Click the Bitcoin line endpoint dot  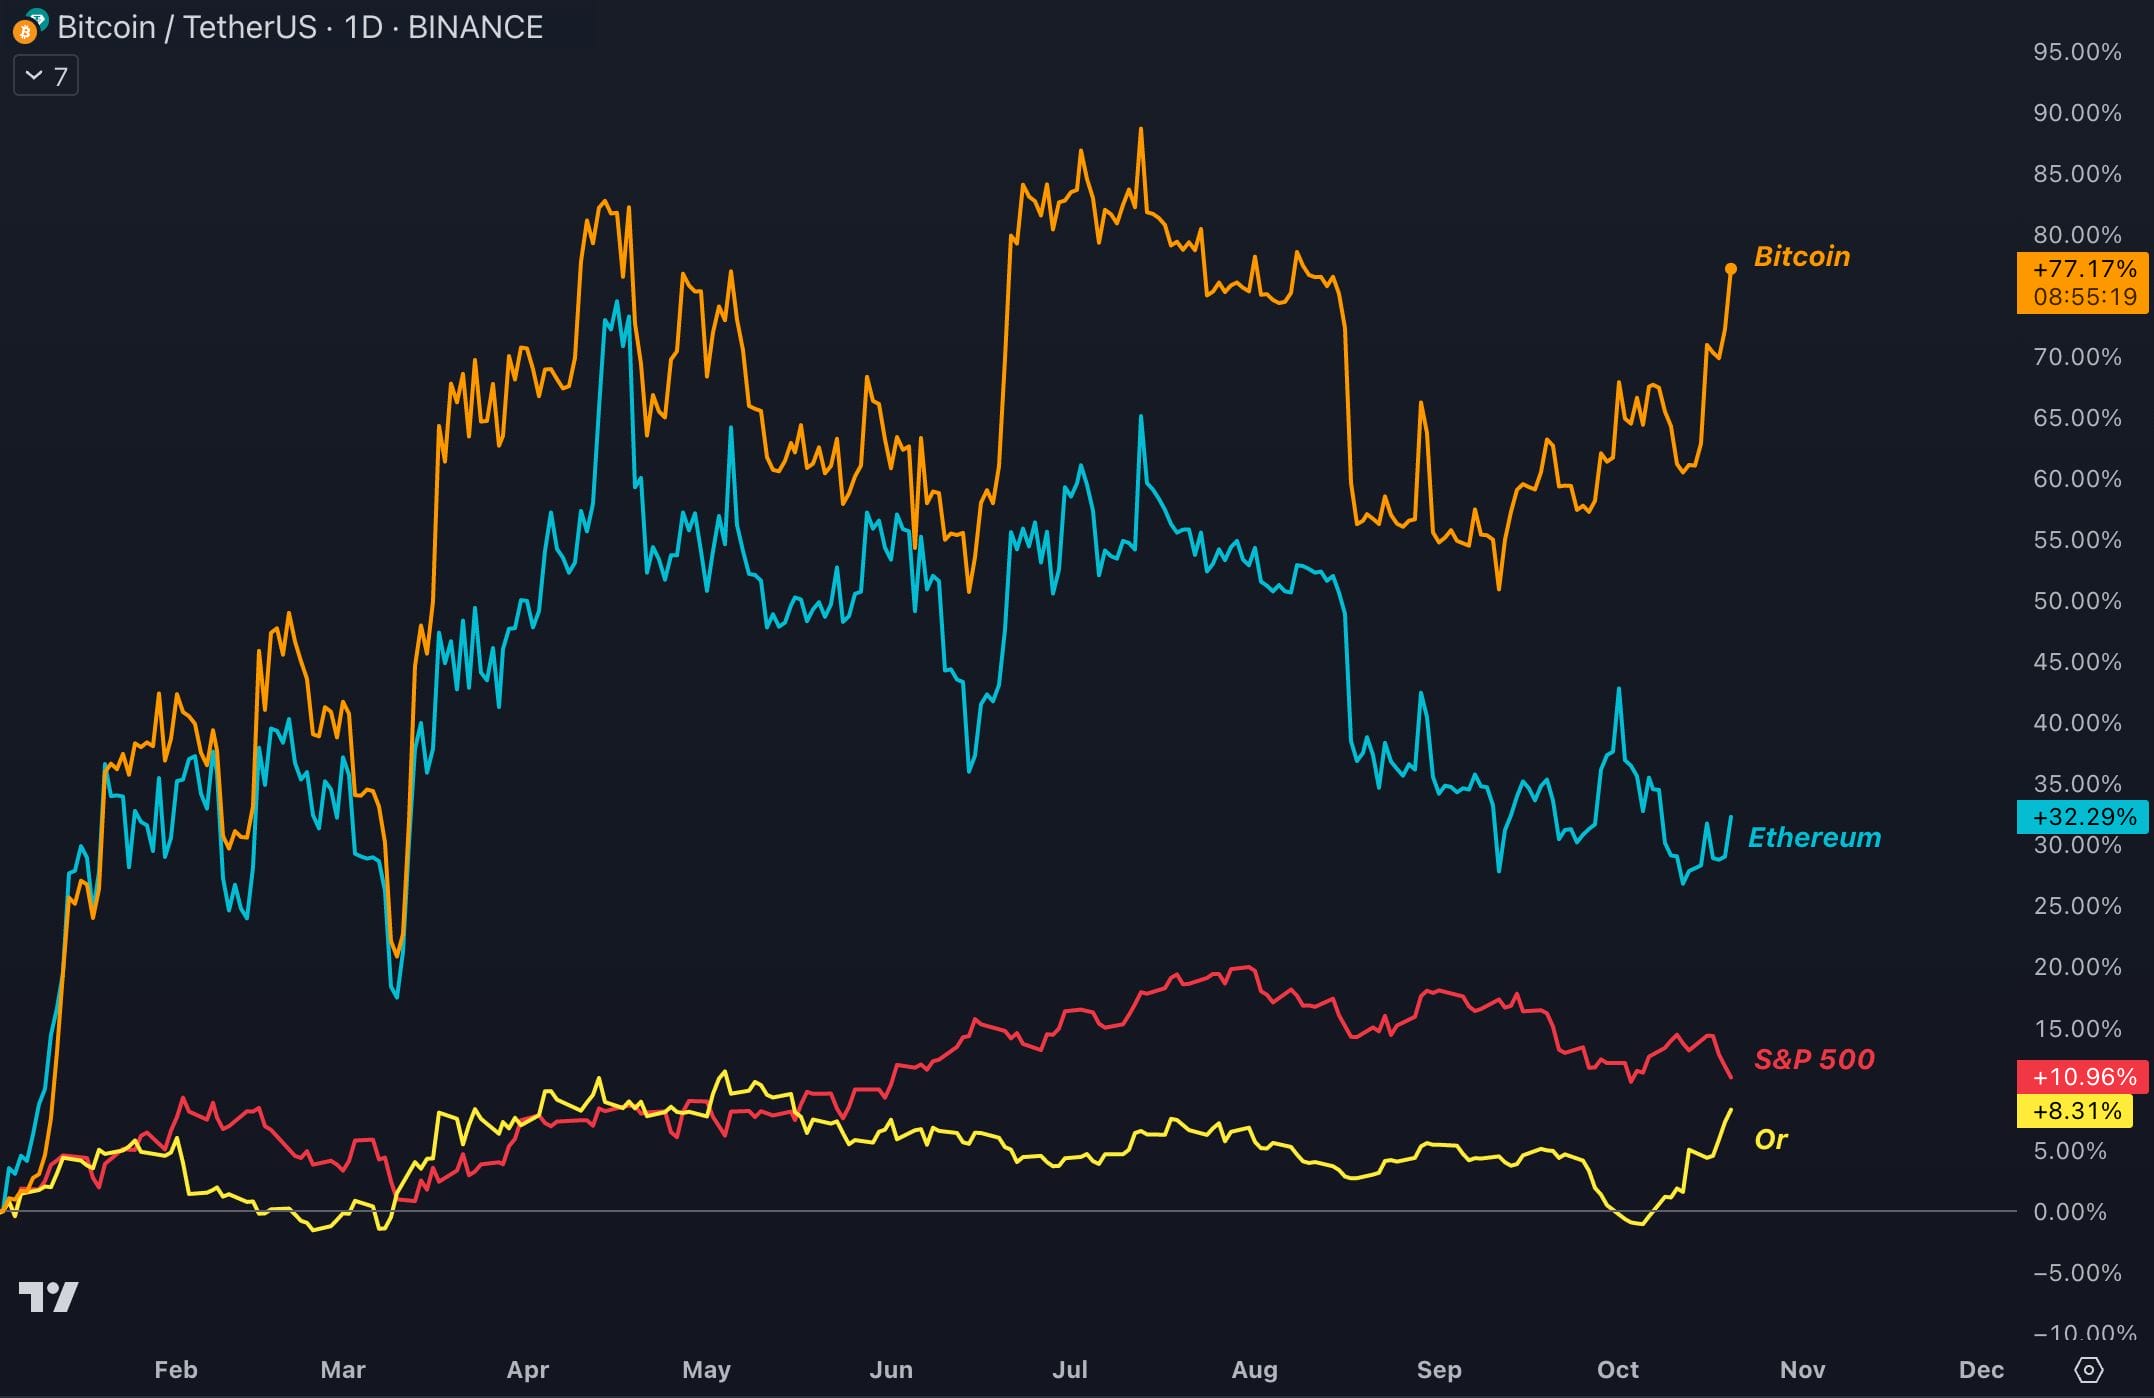coord(1731,269)
